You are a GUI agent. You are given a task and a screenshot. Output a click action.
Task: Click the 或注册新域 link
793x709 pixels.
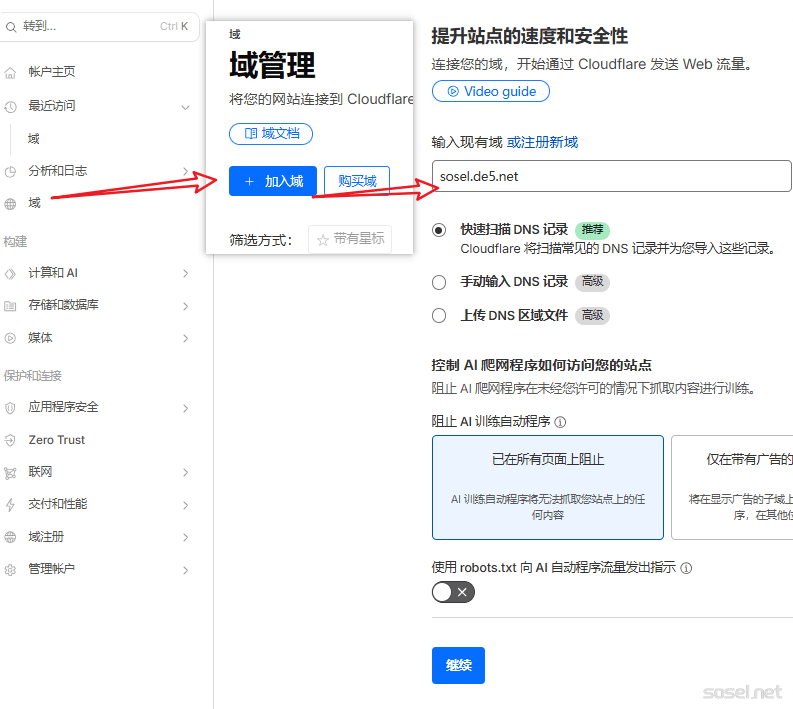[542, 142]
